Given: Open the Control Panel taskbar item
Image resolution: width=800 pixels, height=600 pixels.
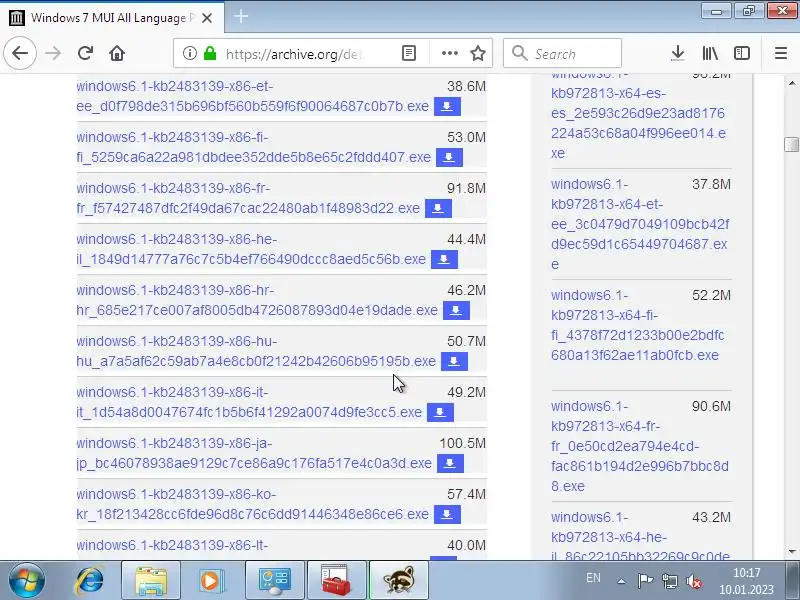Looking at the screenshot, I should [274, 581].
